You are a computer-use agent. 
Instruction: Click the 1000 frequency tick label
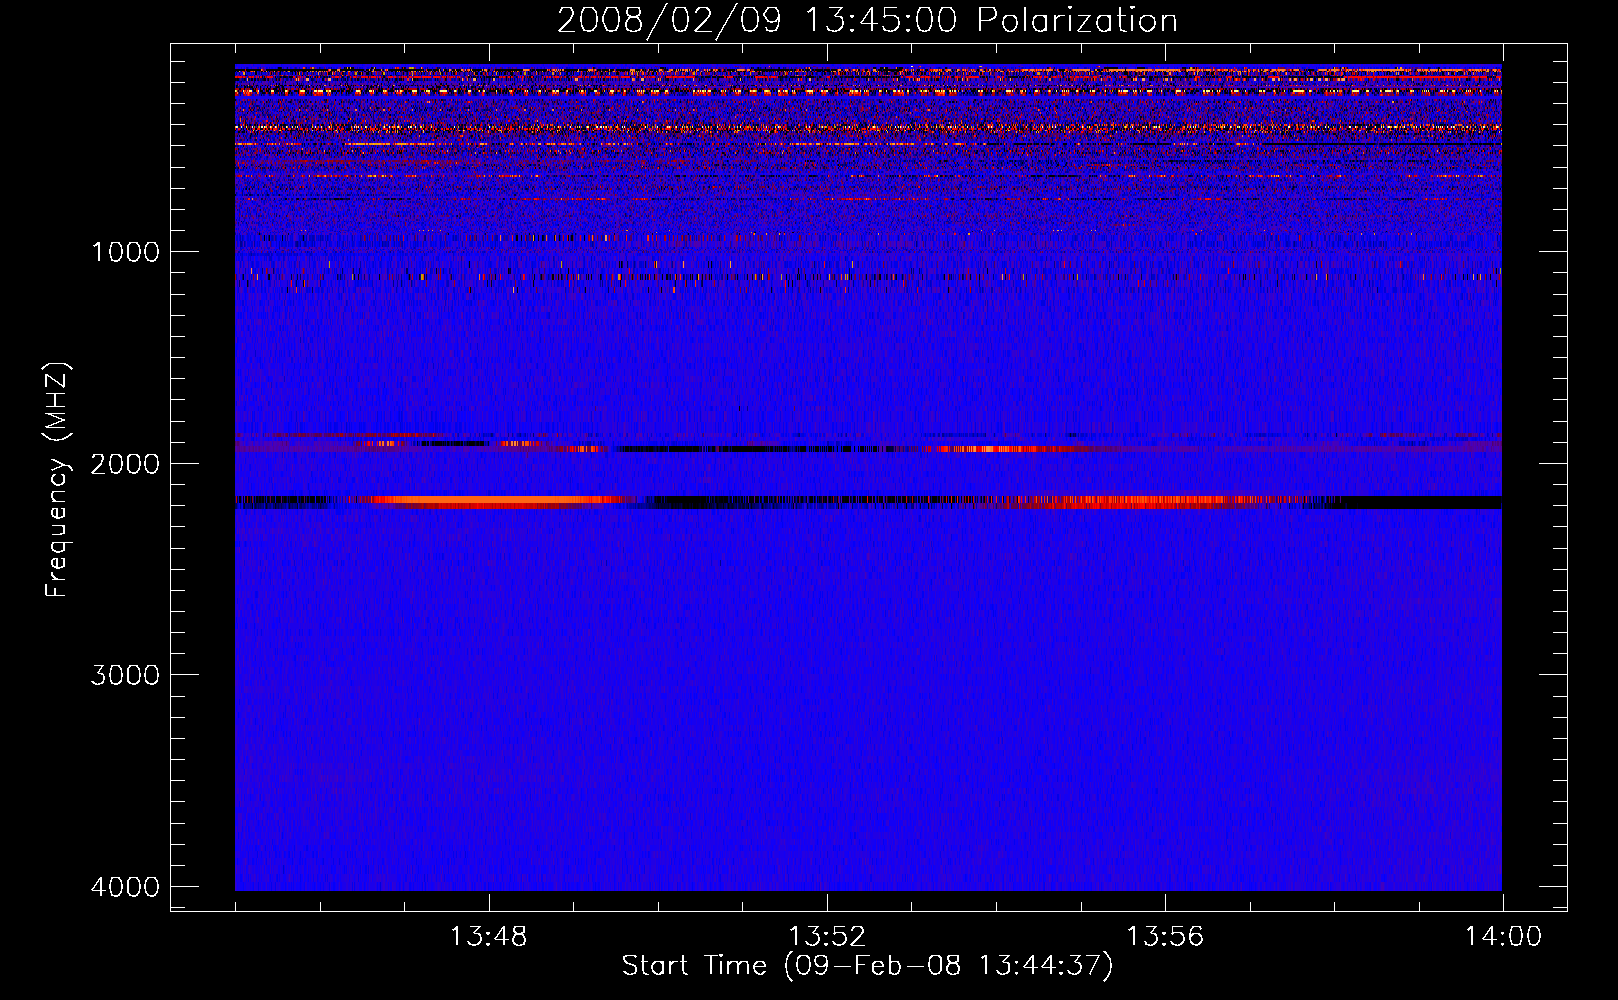(x=125, y=251)
